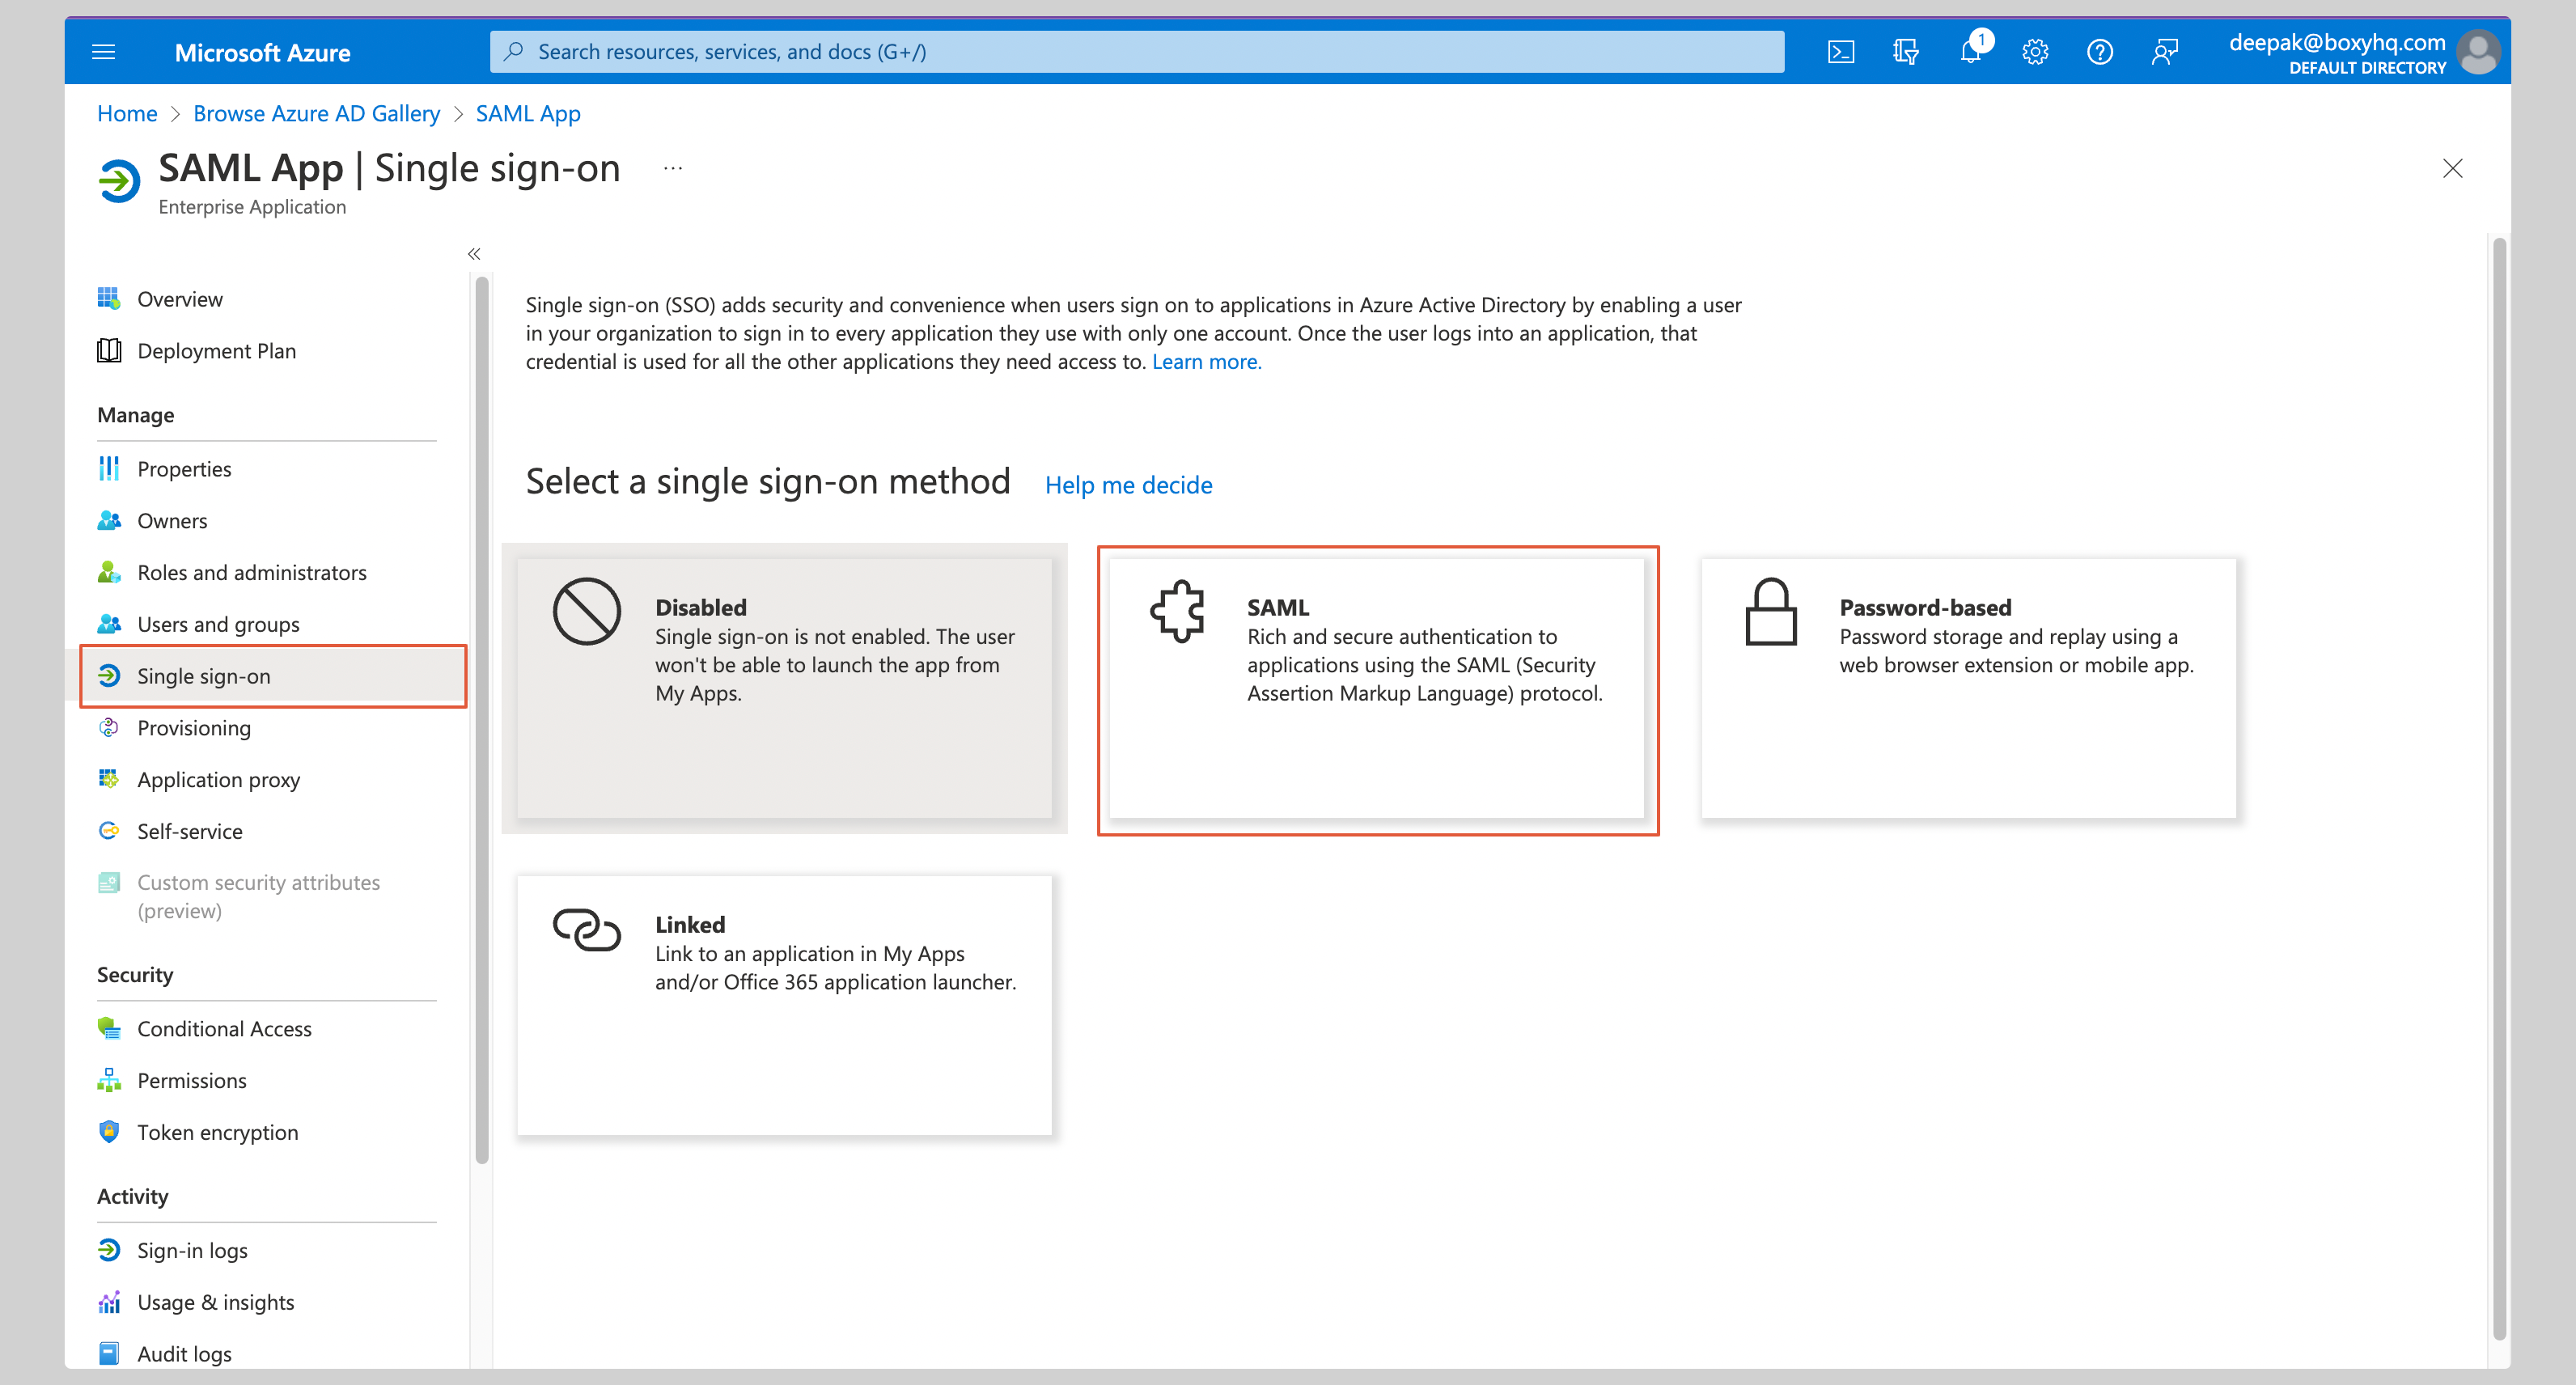The image size is (2576, 1385).
Task: Click the Learn more link
Action: tap(1206, 361)
